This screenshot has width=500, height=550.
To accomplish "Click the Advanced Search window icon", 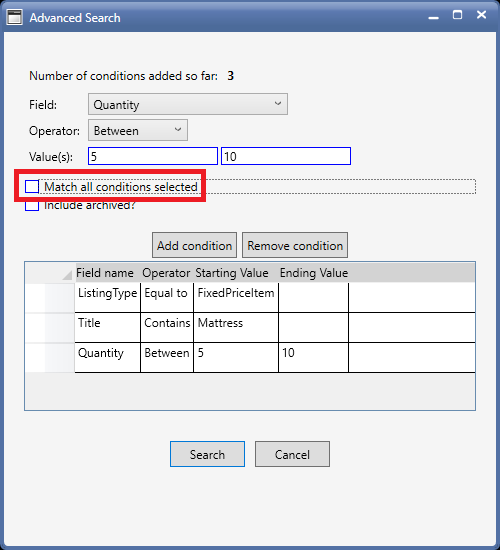I will [14, 17].
